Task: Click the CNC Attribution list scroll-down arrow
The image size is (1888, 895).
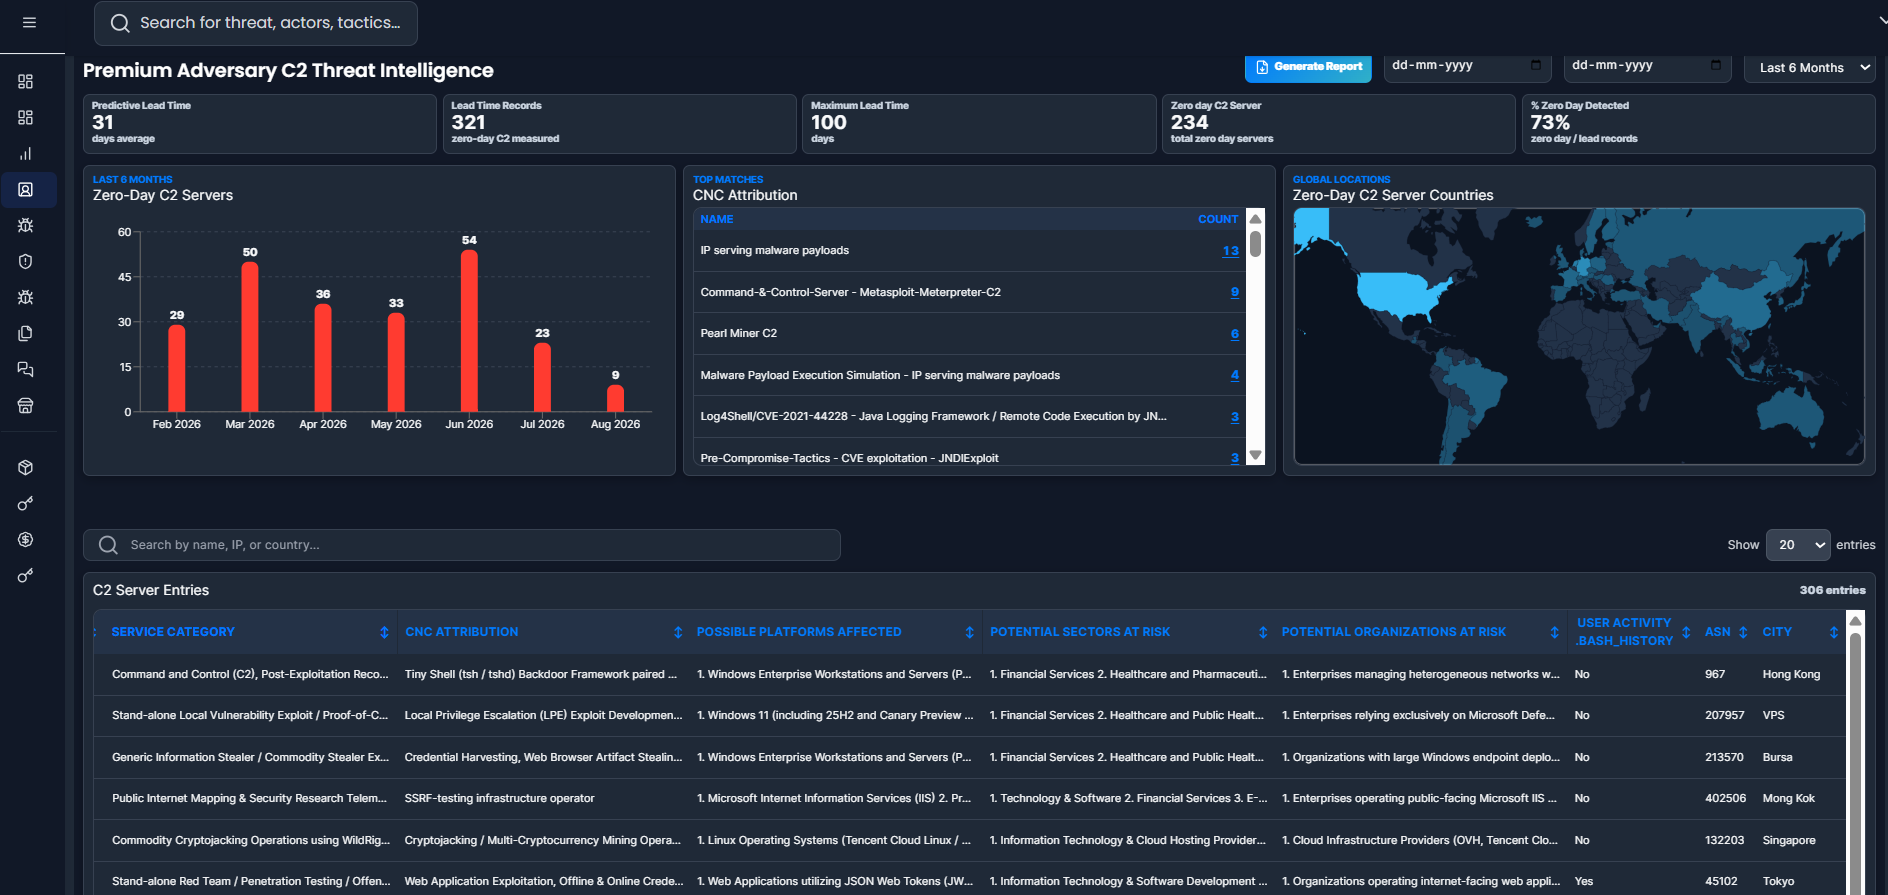Action: click(1256, 456)
